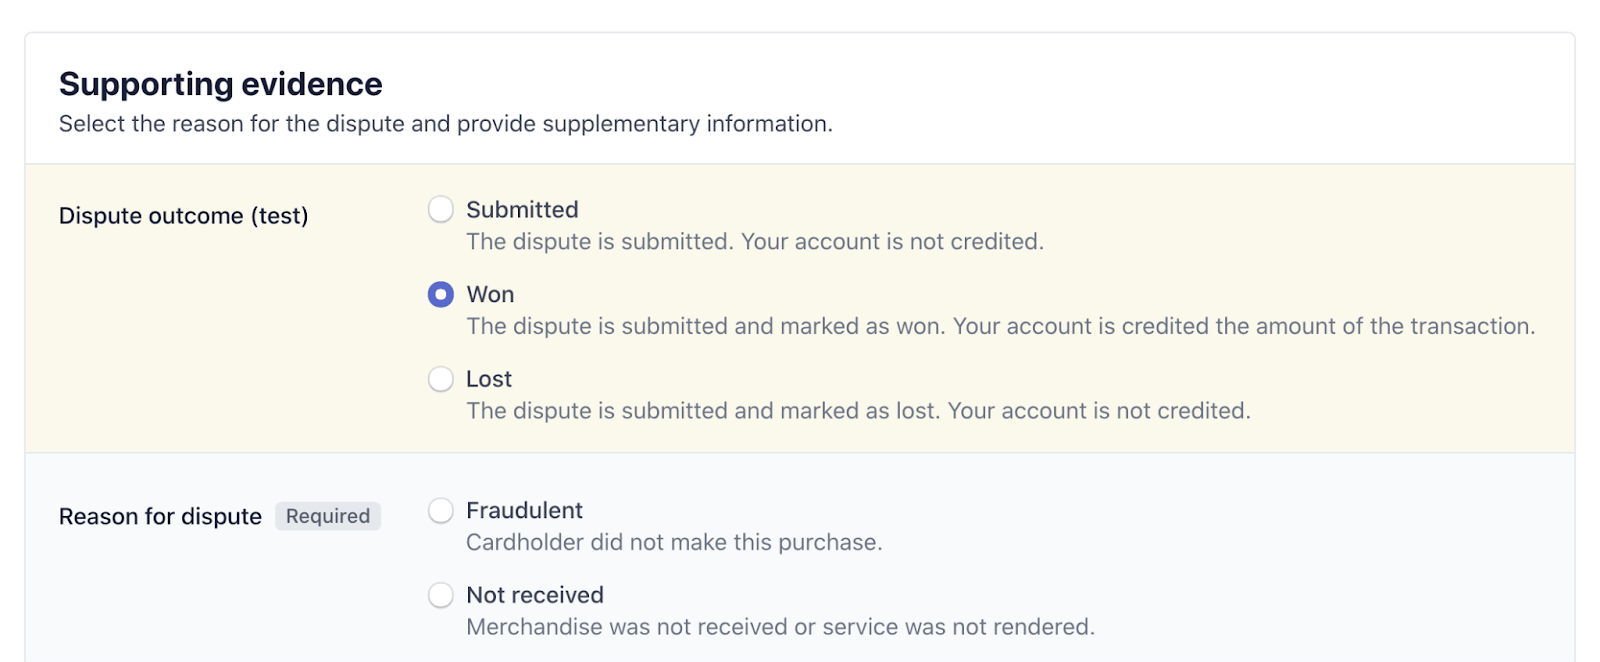The height and width of the screenshot is (662, 1600).
Task: Choose the Lost outcome radio circle
Action: tap(441, 380)
